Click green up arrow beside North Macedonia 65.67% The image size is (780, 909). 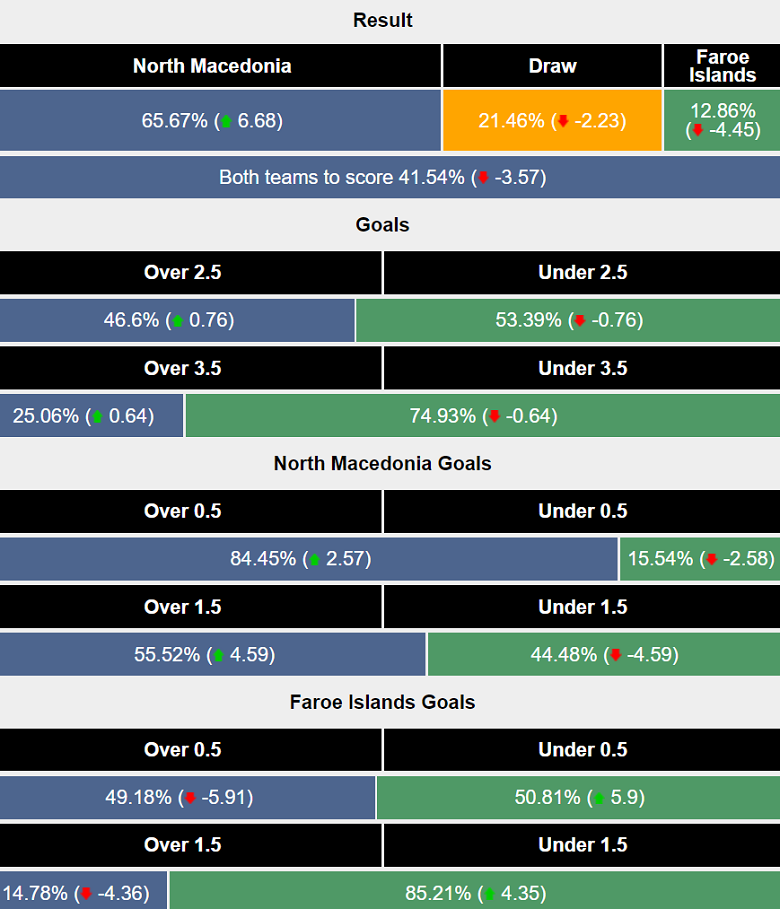(x=226, y=121)
